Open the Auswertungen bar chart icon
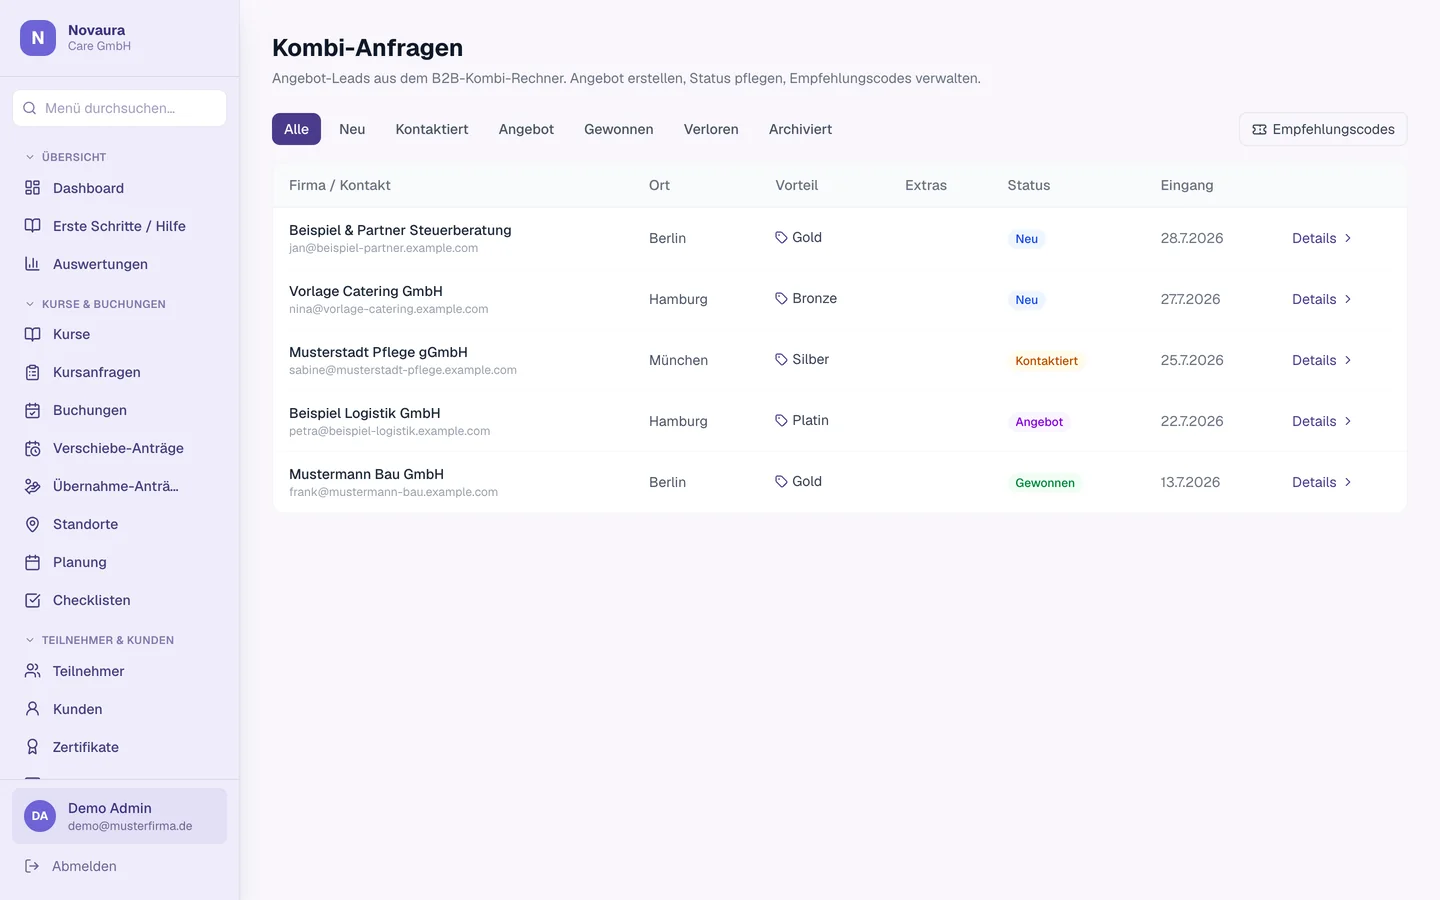1440x900 pixels. tap(32, 264)
